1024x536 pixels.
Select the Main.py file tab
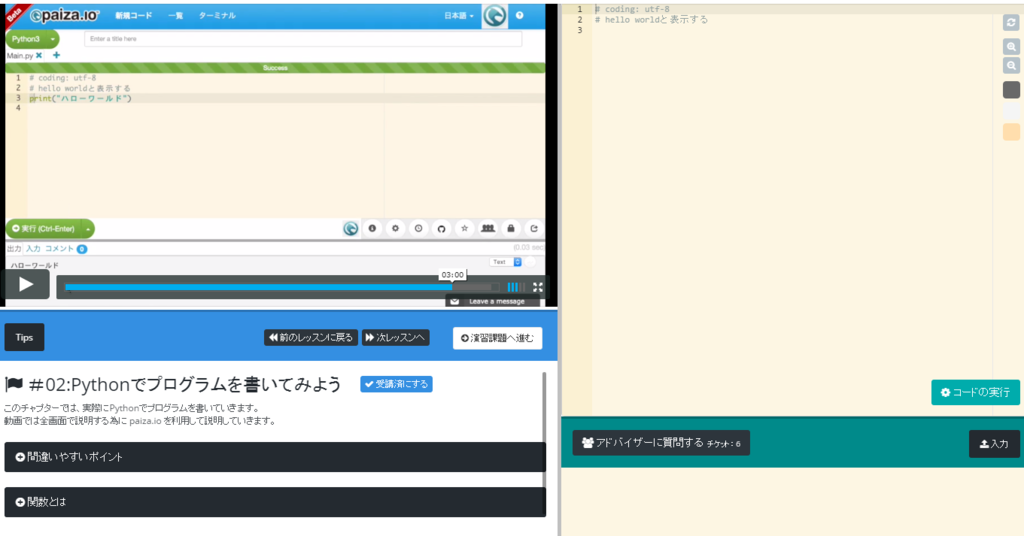20,56
